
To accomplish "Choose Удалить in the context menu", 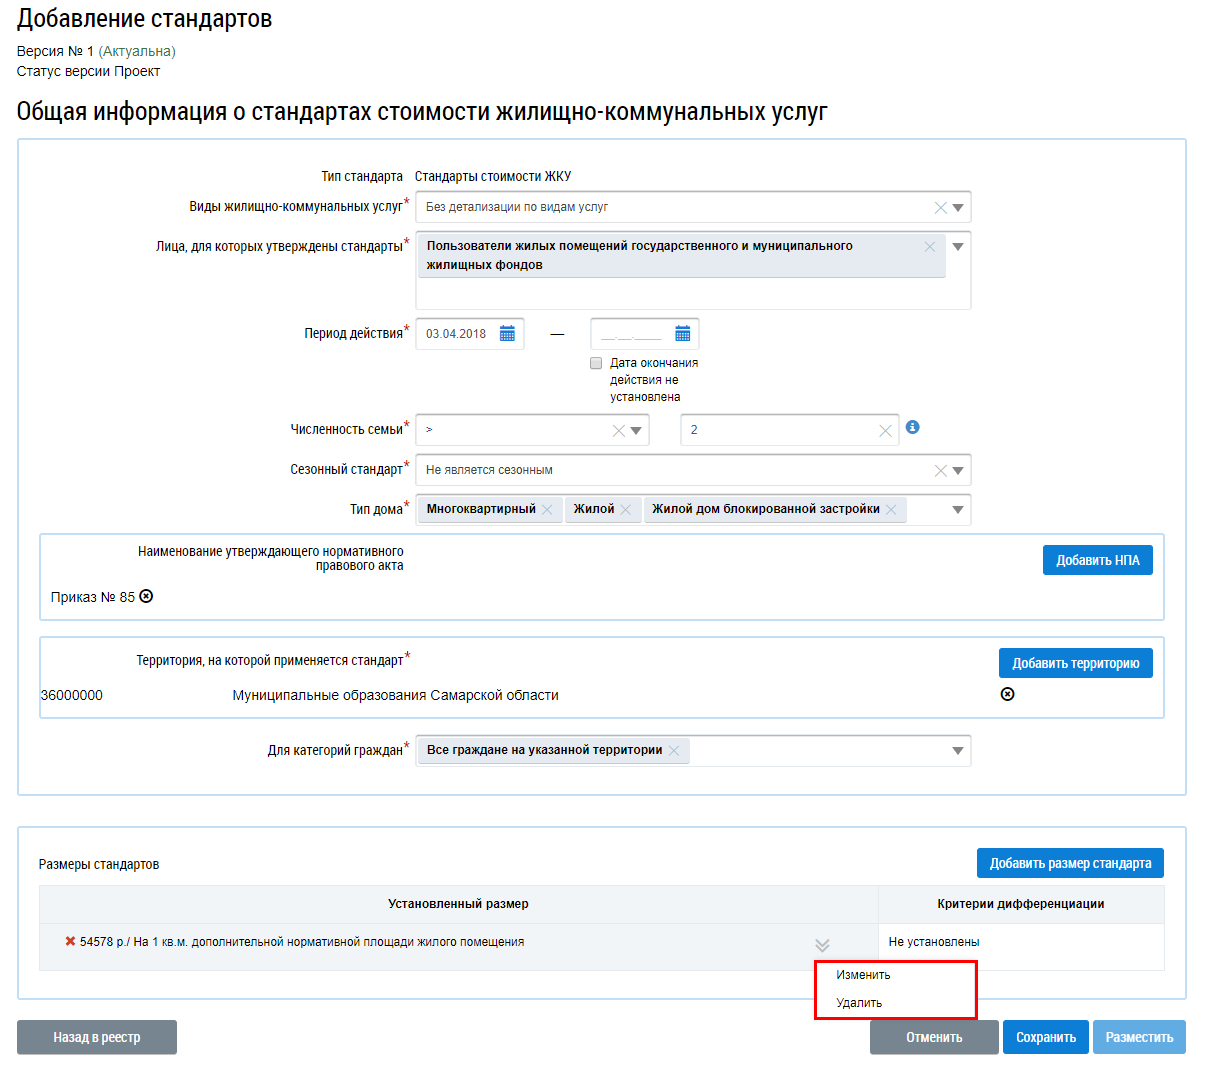I will coord(859,1003).
